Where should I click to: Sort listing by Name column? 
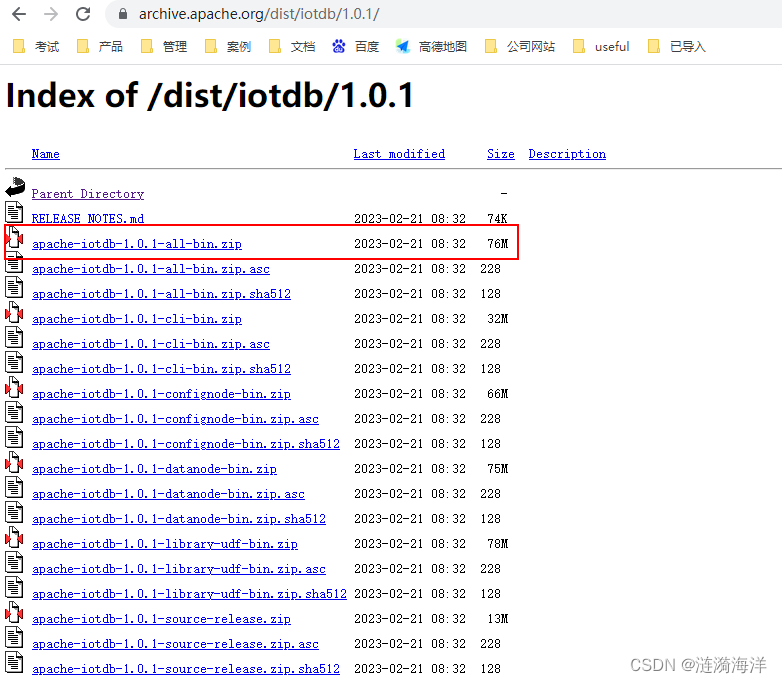tap(45, 154)
